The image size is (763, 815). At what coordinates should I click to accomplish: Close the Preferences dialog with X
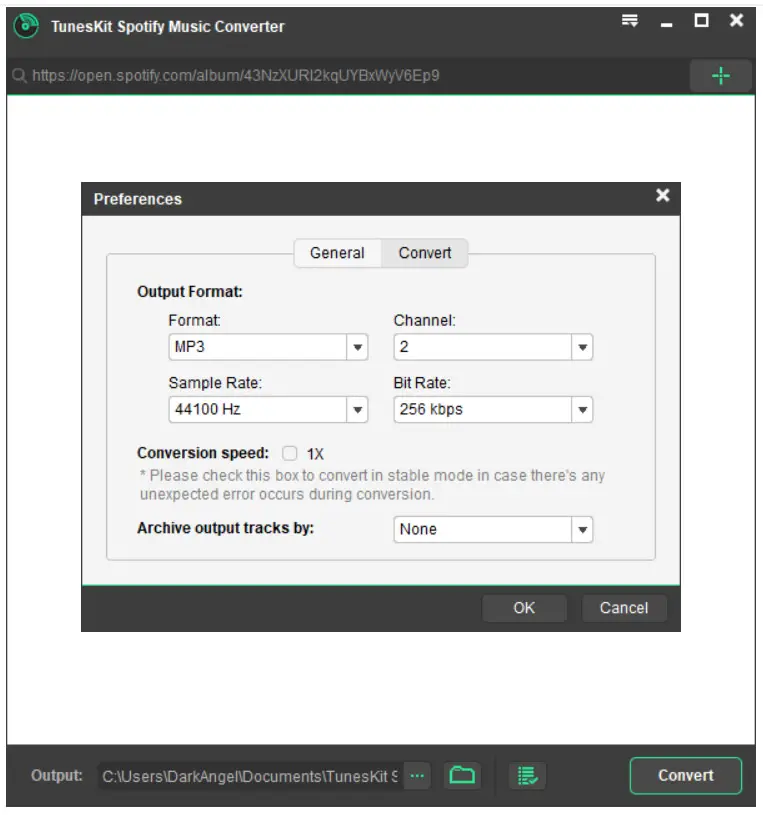662,195
